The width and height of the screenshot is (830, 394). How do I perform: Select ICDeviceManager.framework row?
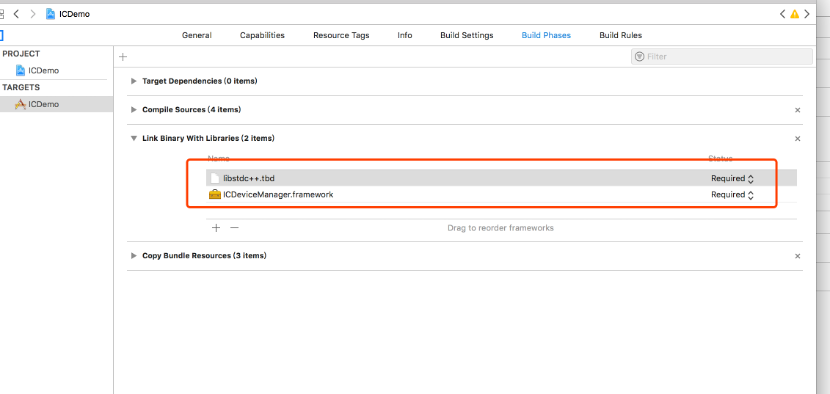click(x=501, y=194)
